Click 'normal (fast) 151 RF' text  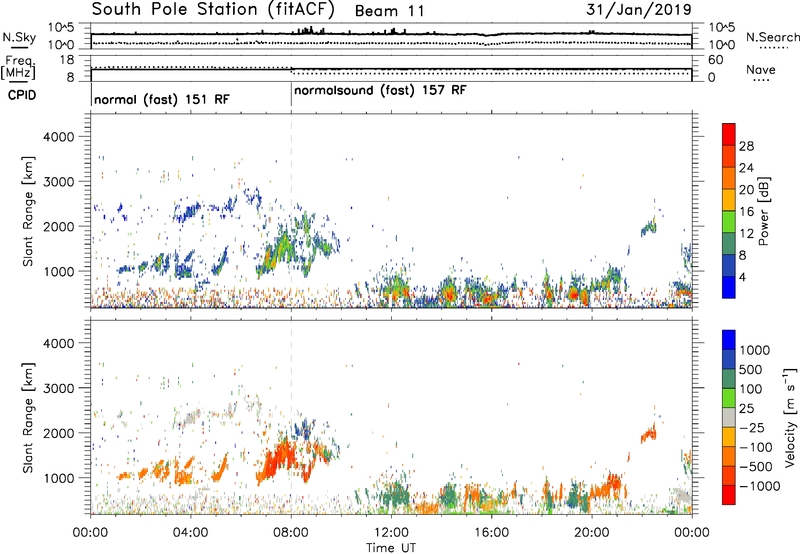point(162,99)
